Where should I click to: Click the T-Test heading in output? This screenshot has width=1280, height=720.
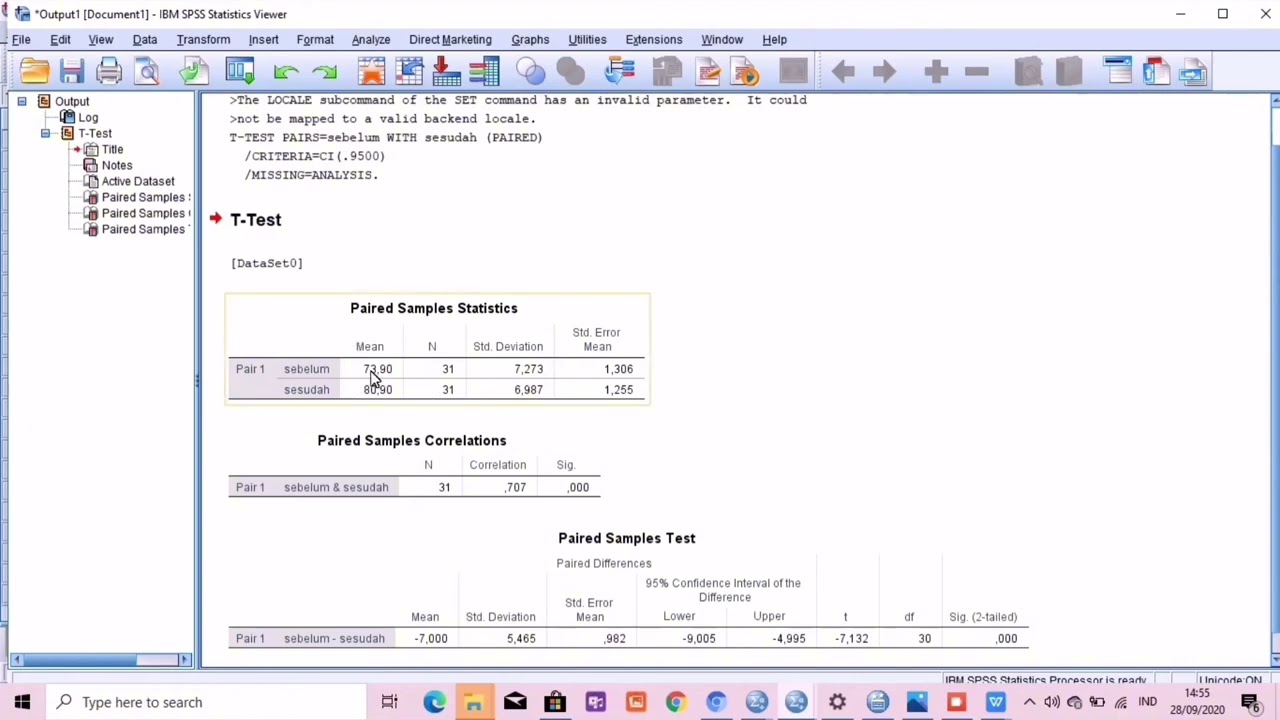coord(256,219)
